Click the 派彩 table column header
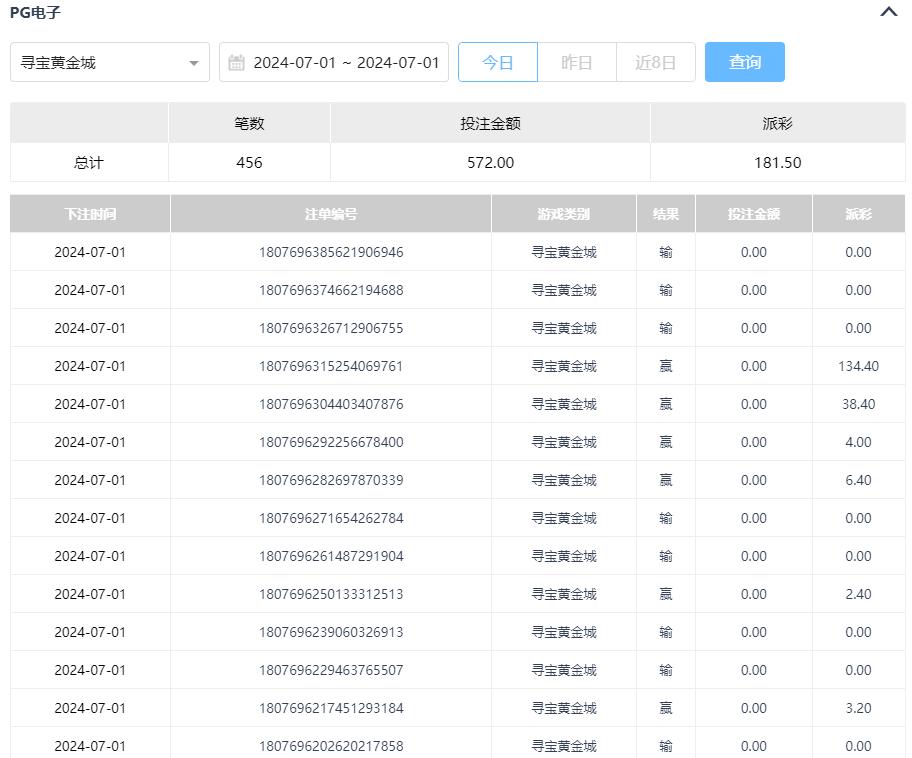912x758 pixels. [x=858, y=214]
